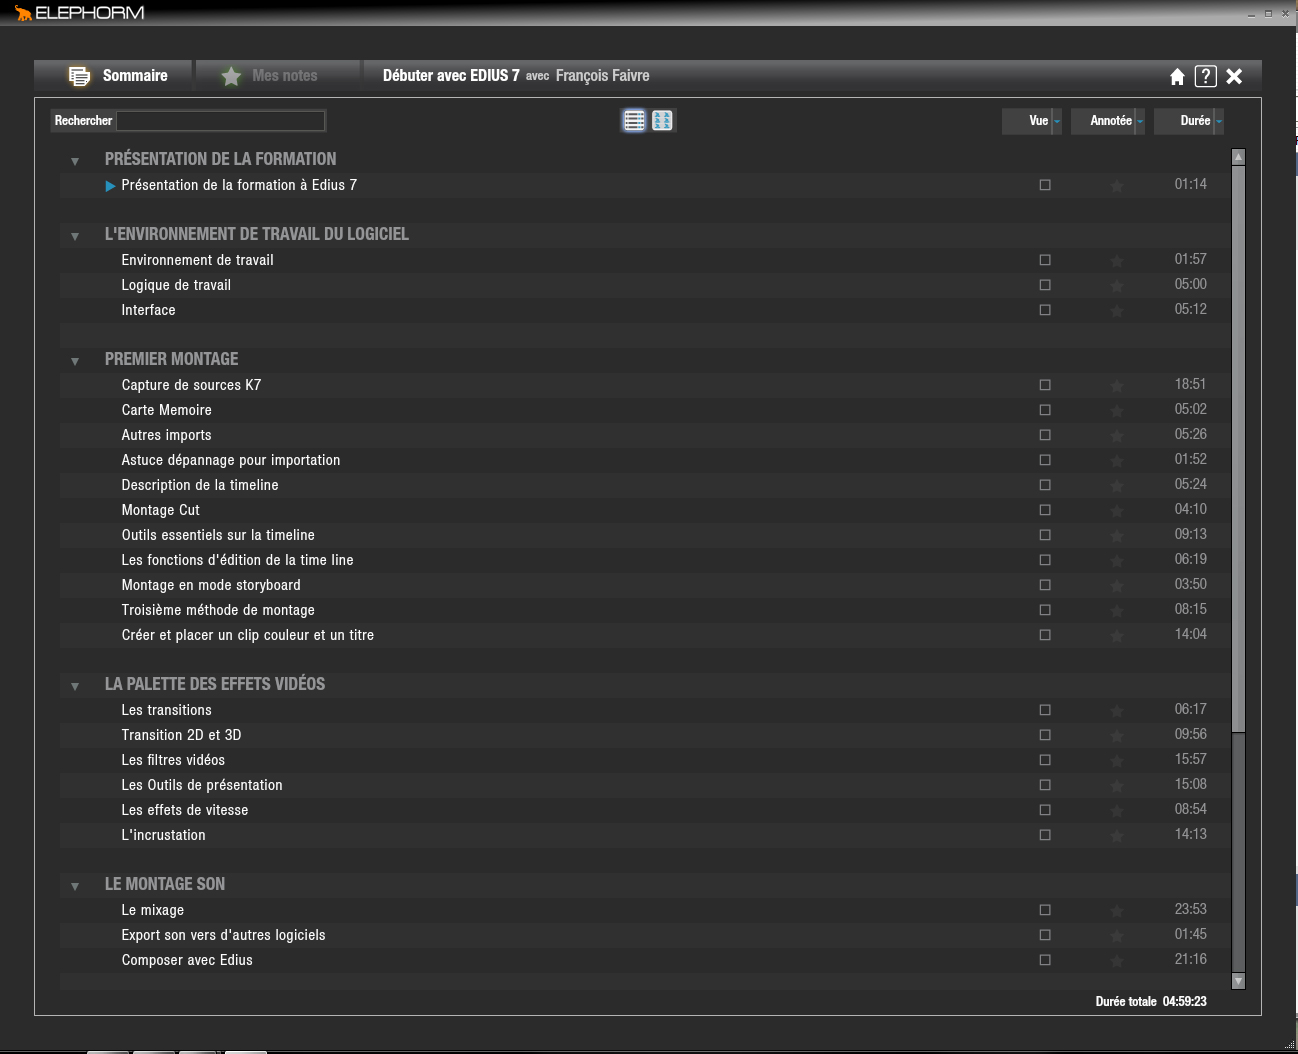Star 'Logique de travail' lesson
Image resolution: width=1298 pixels, height=1054 pixels.
click(x=1117, y=286)
